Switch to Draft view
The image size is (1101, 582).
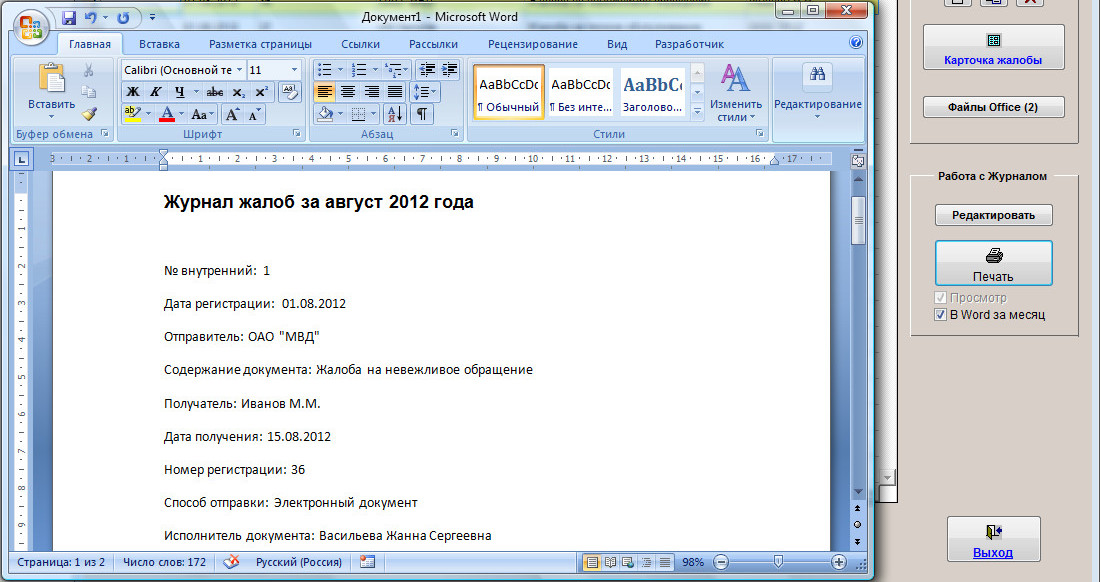664,562
